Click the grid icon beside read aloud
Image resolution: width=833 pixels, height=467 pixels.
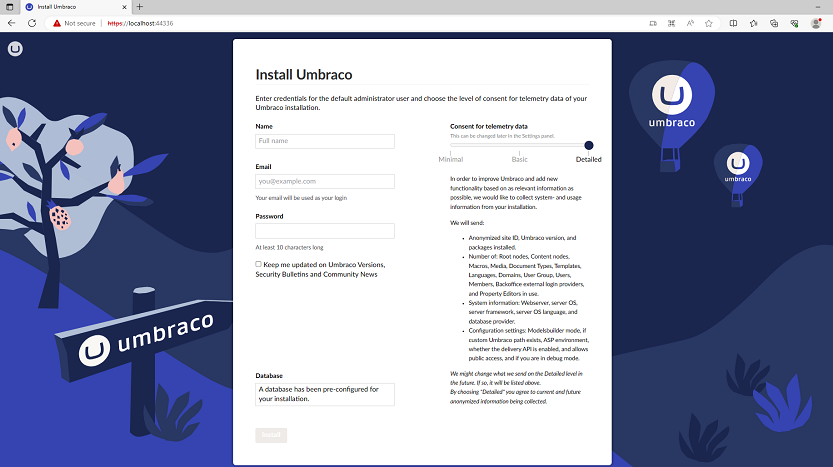[672, 23]
